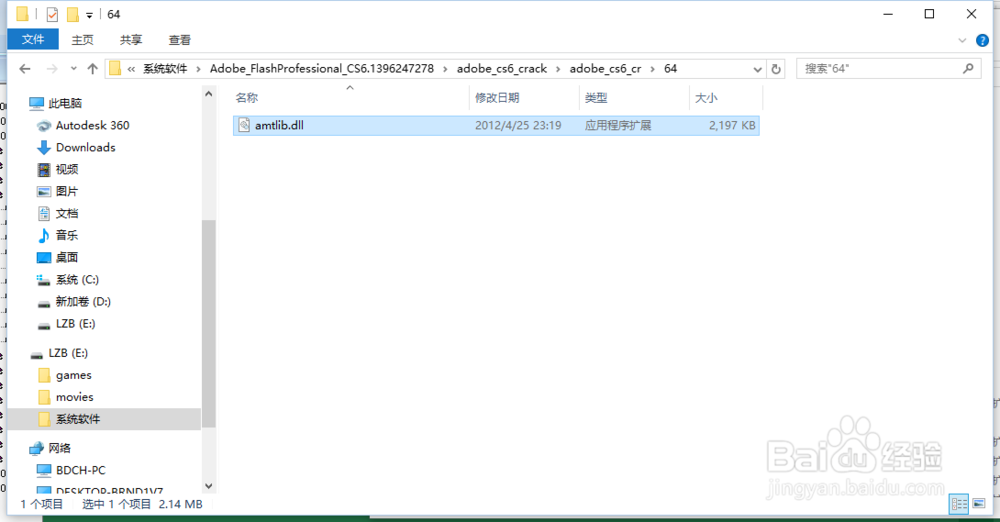The image size is (1000, 522).
Task: Click the Downloads blue arrow icon
Action: (x=43, y=147)
